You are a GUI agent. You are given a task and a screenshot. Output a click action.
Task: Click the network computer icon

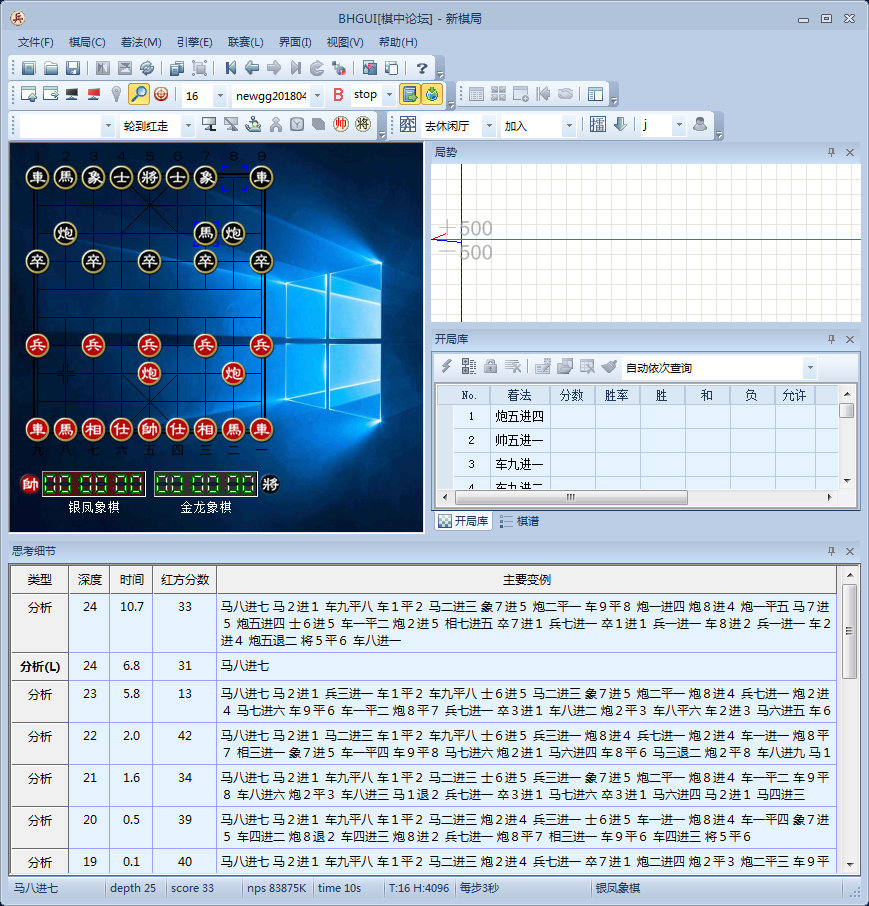coord(209,124)
